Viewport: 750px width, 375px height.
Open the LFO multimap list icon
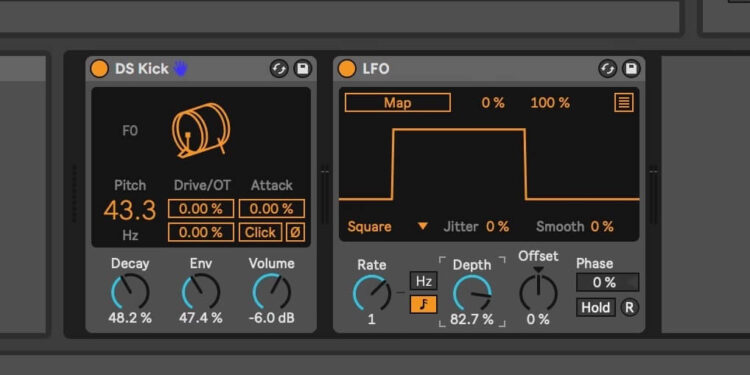(624, 102)
